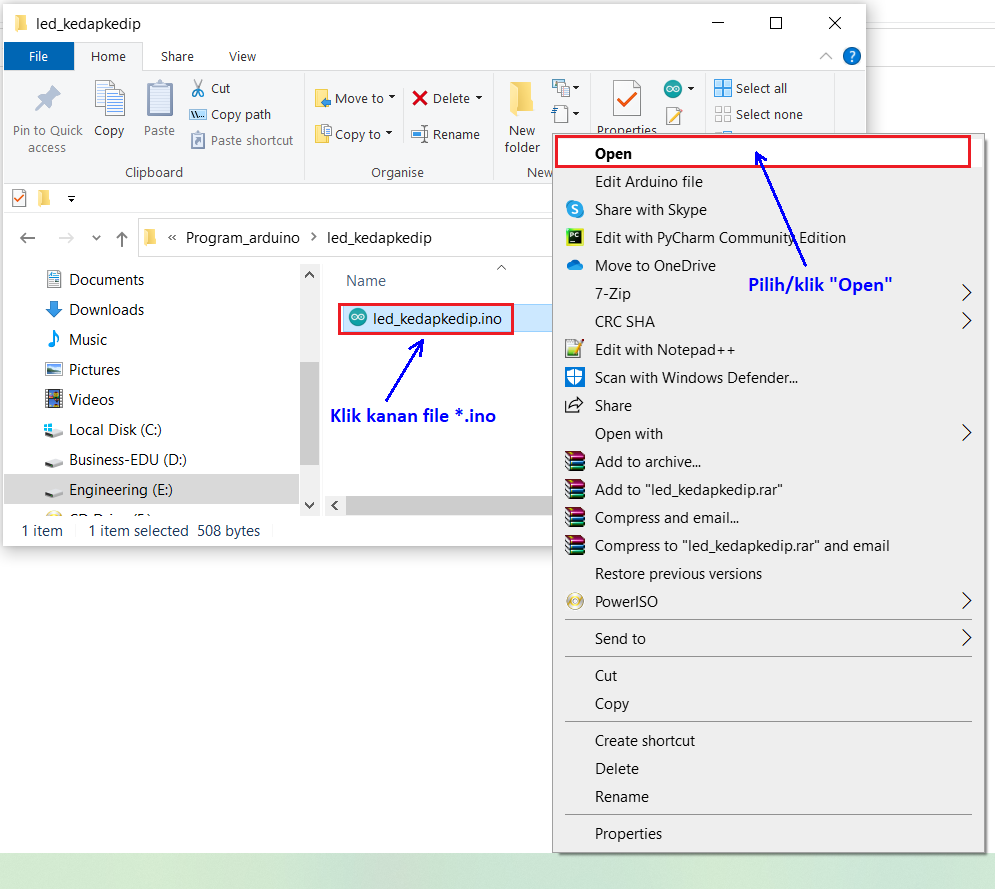
Task: Click Copy path in the ribbon
Action: click(231, 114)
